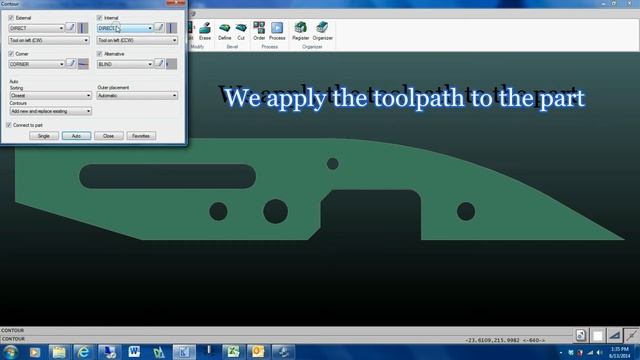The image size is (640, 360).
Task: Click the small top hole in the part
Action: (x=333, y=164)
